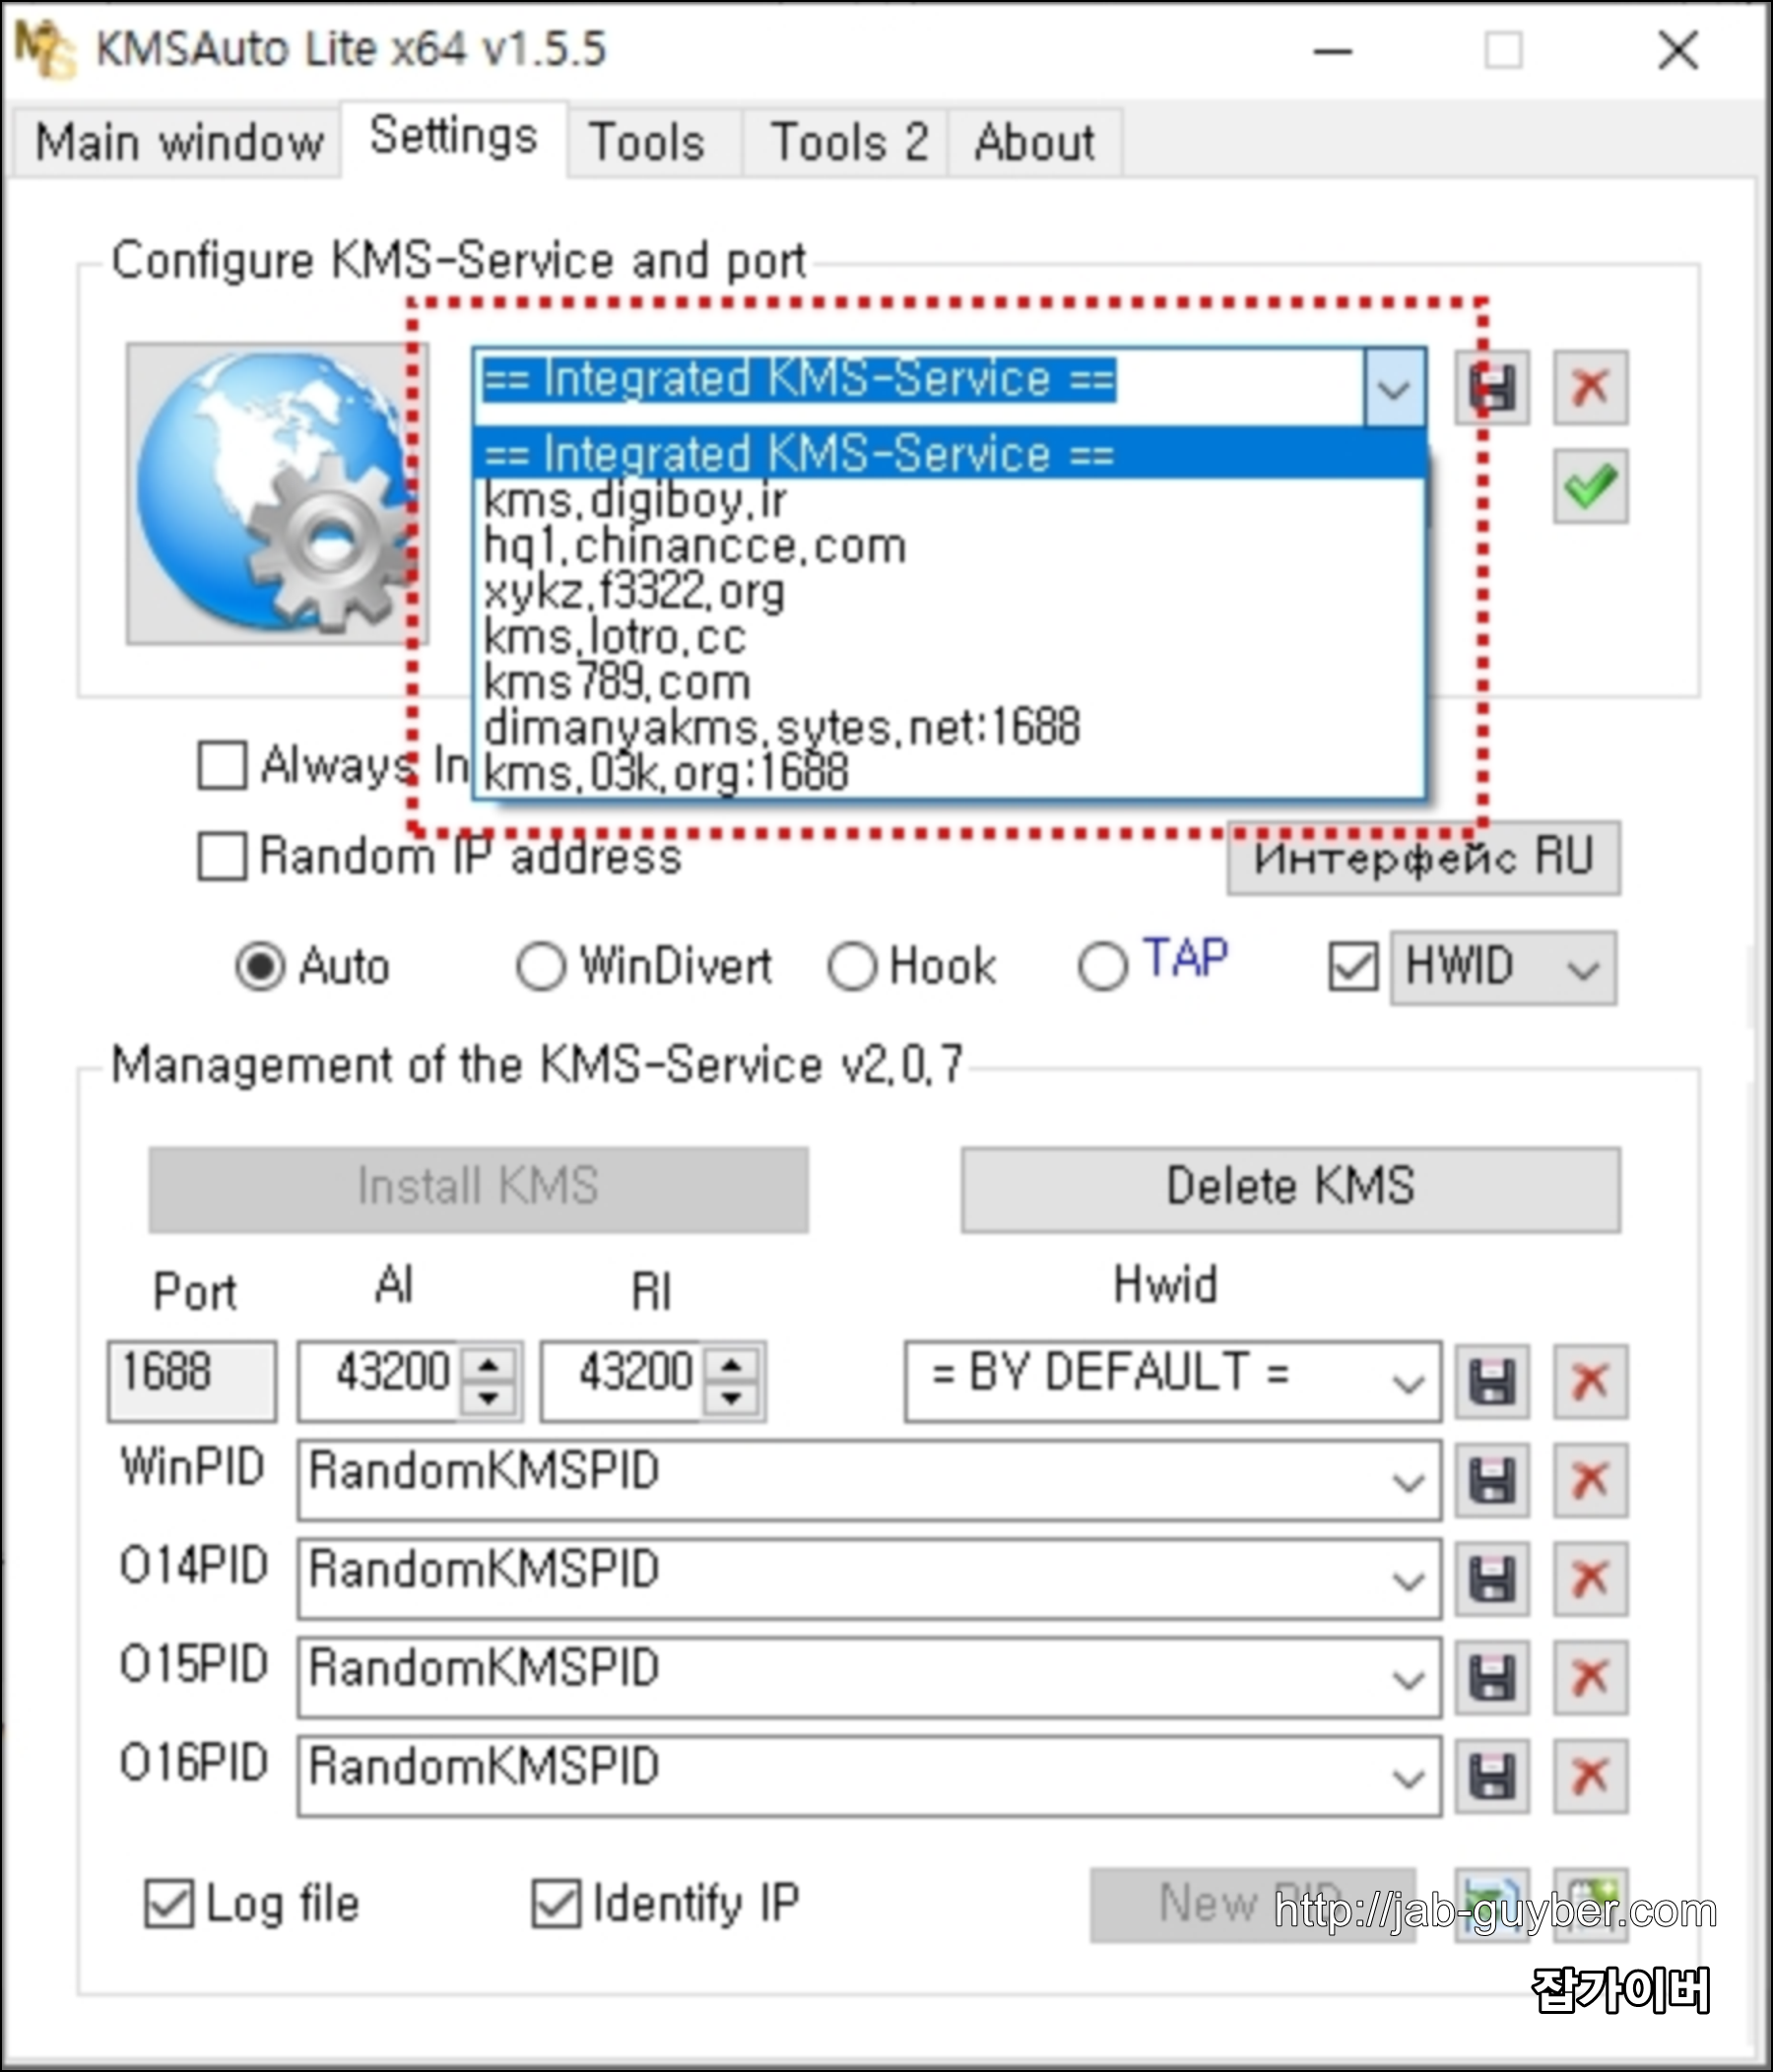This screenshot has width=1773, height=2072.
Task: Choose kms.03k.org:1688 from the list
Action: (949, 773)
